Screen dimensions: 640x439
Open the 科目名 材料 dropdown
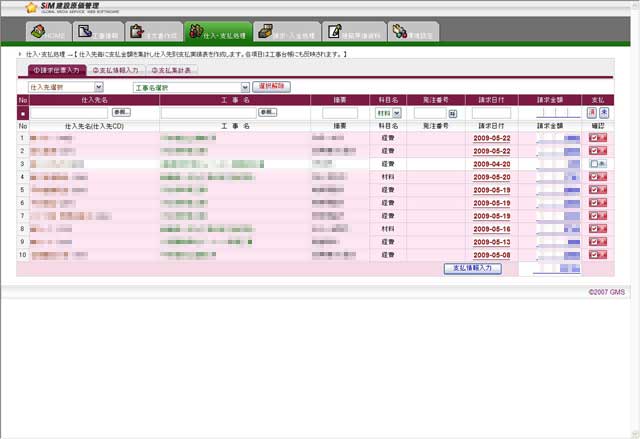tap(387, 113)
